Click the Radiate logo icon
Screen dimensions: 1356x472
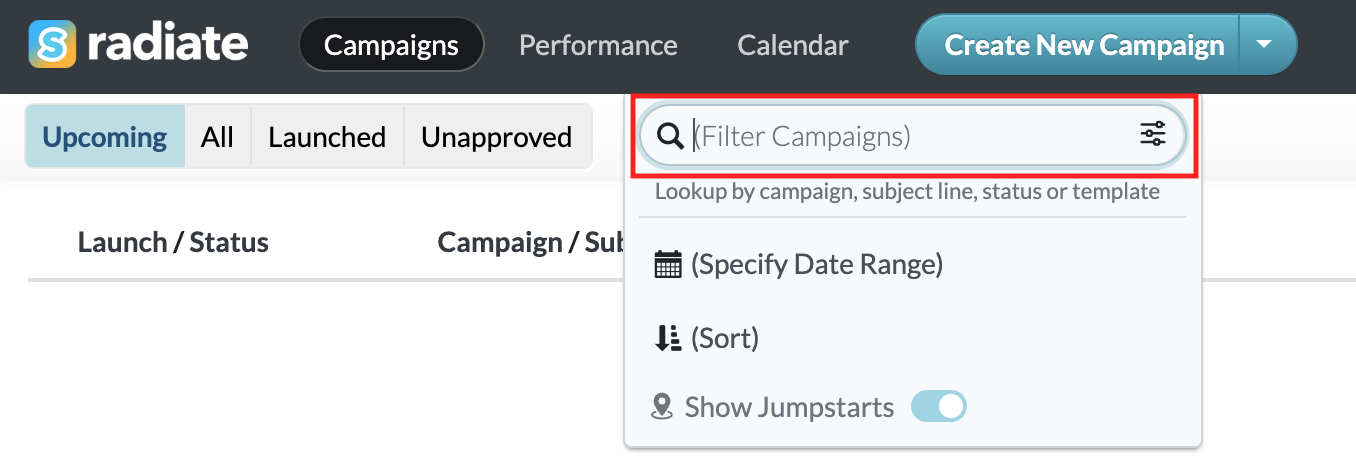coord(52,45)
